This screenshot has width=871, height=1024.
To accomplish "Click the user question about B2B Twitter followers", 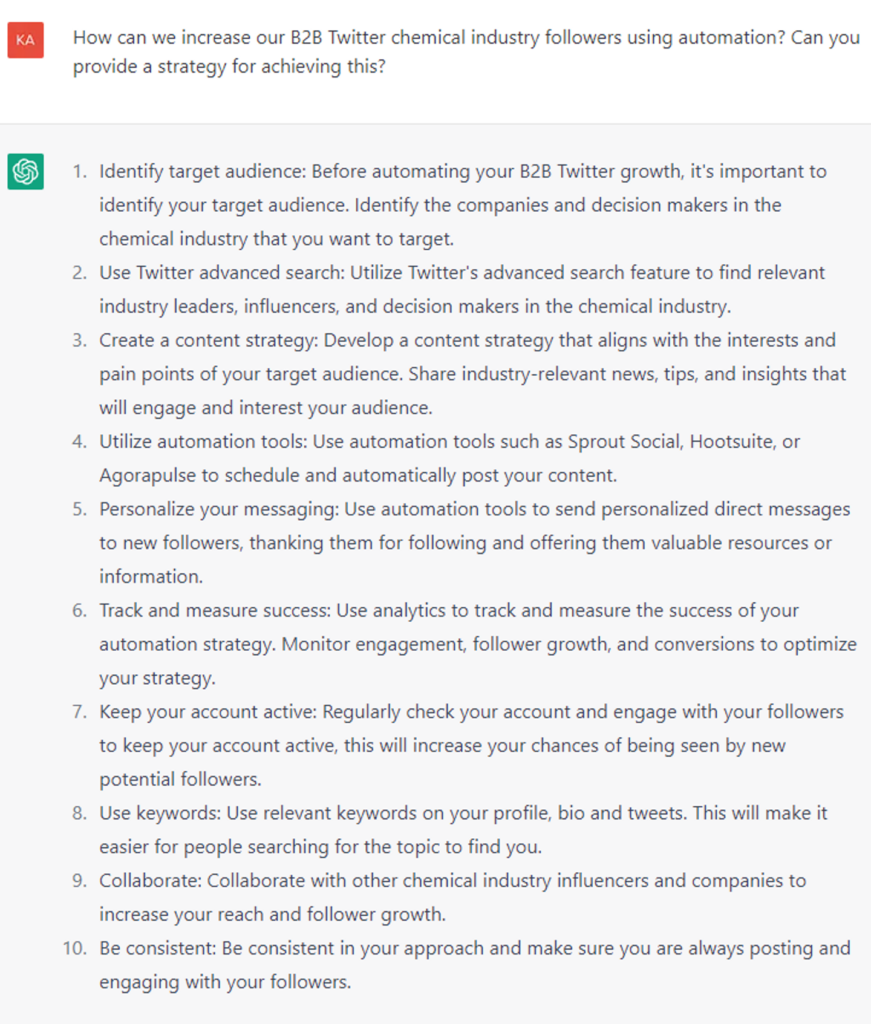I will pyautogui.click(x=465, y=38).
